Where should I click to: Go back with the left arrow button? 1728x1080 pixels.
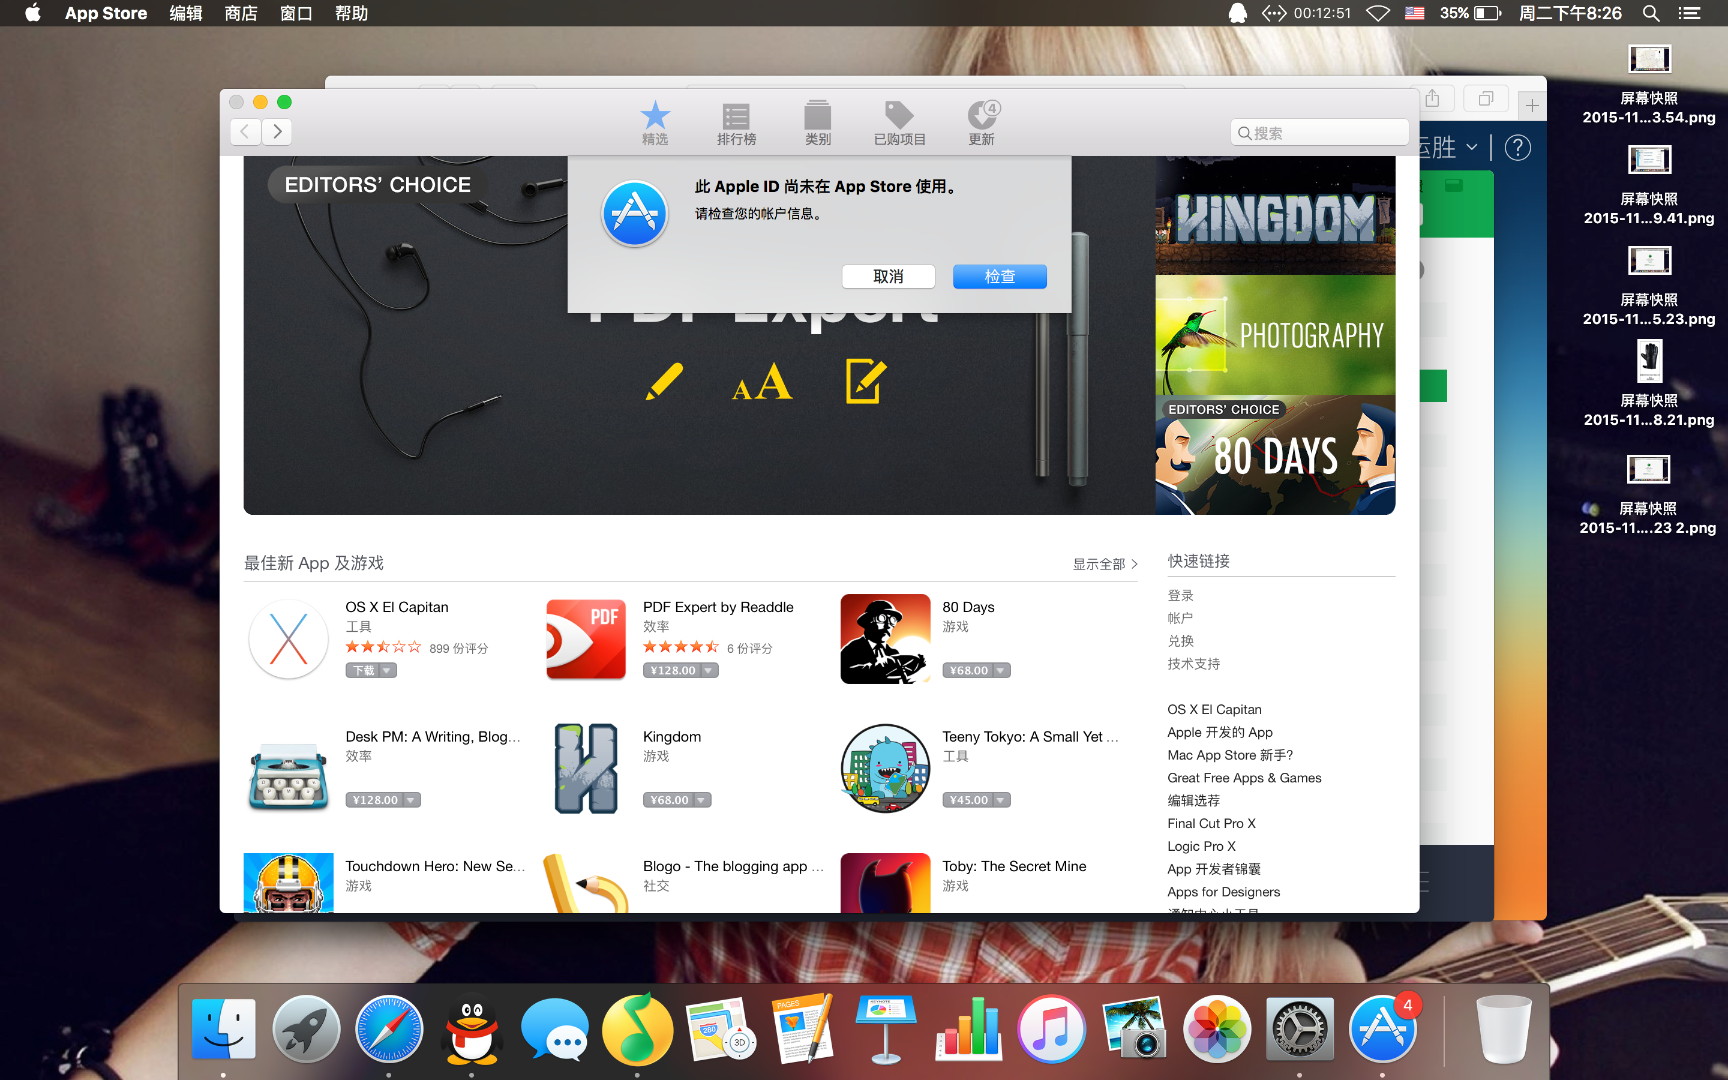[245, 131]
